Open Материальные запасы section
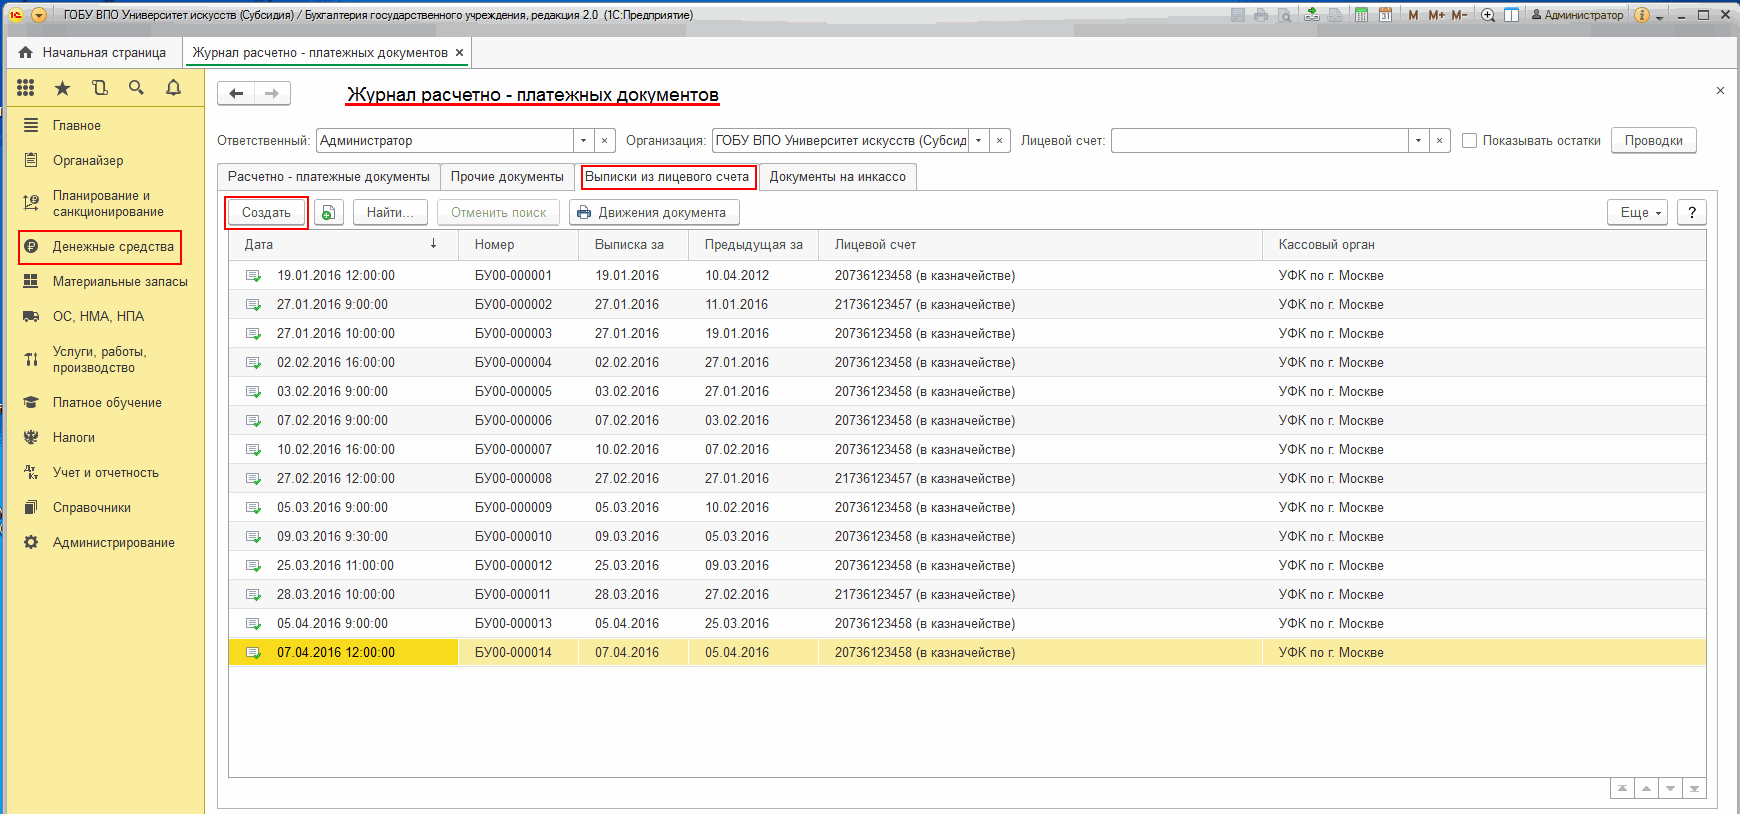Image resolution: width=1740 pixels, height=814 pixels. (x=120, y=282)
